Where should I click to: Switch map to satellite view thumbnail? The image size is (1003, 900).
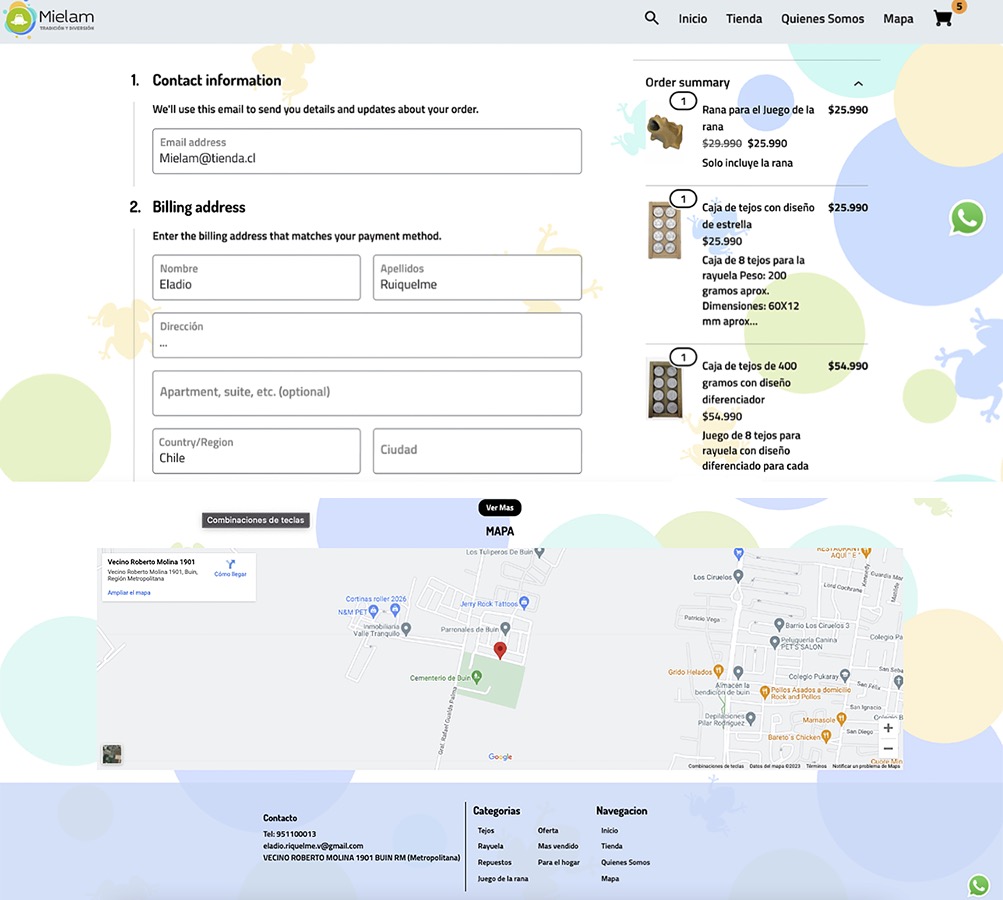[112, 754]
